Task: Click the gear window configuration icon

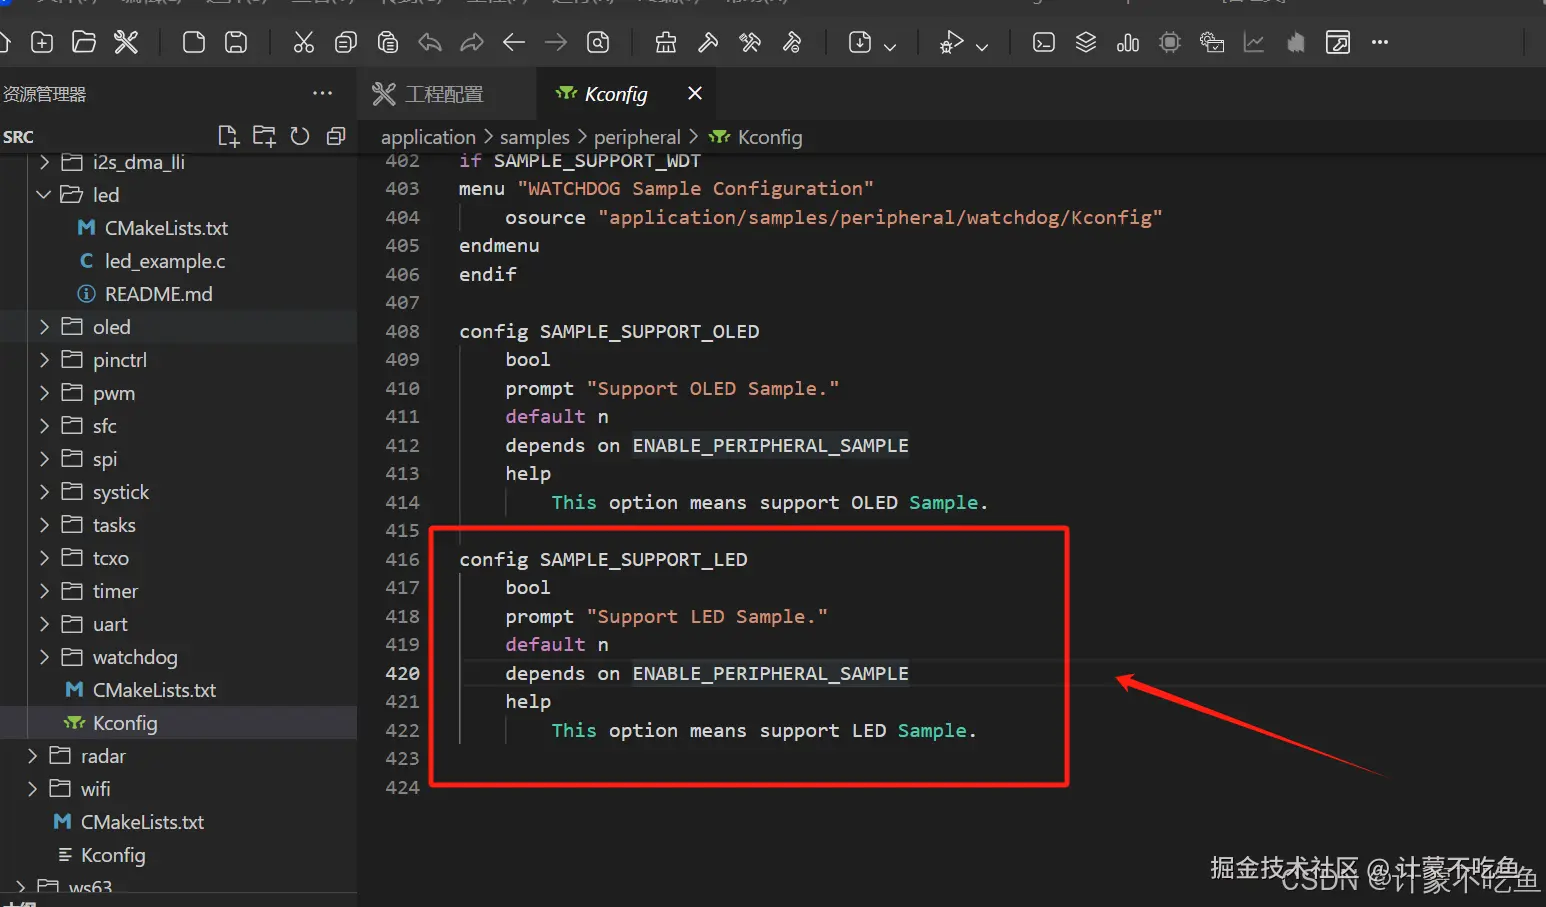Action: [1212, 42]
